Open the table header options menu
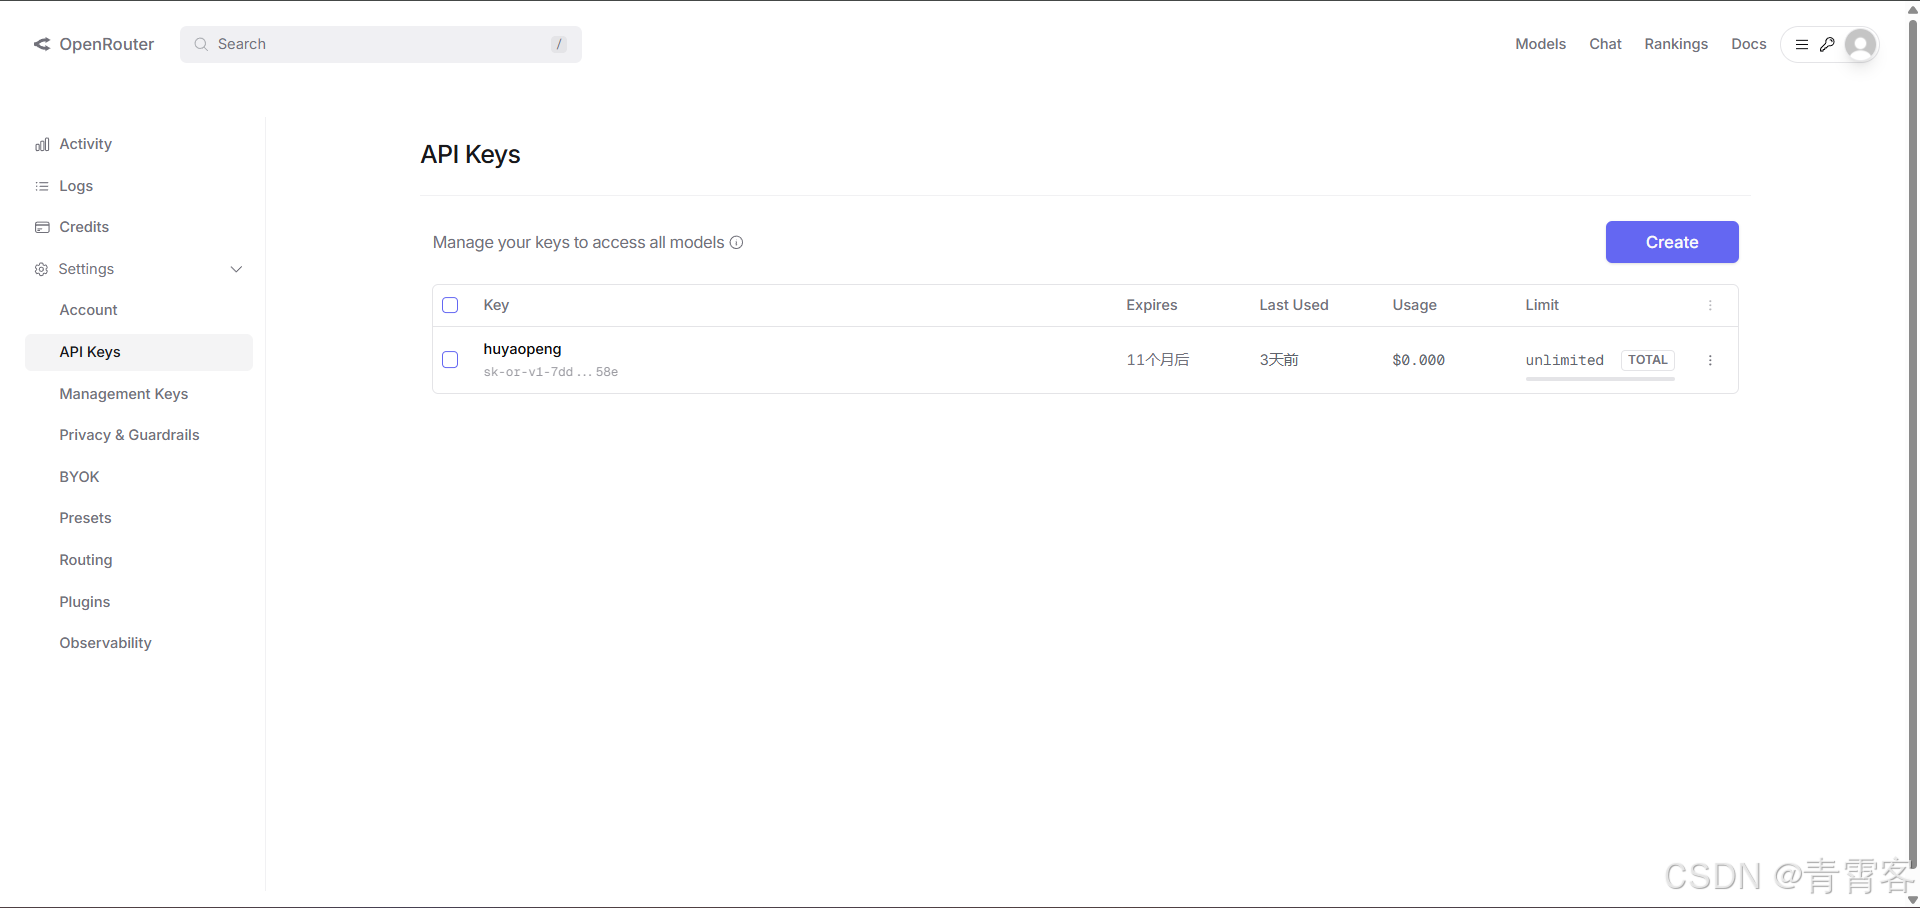The height and width of the screenshot is (908, 1920). coord(1710,305)
